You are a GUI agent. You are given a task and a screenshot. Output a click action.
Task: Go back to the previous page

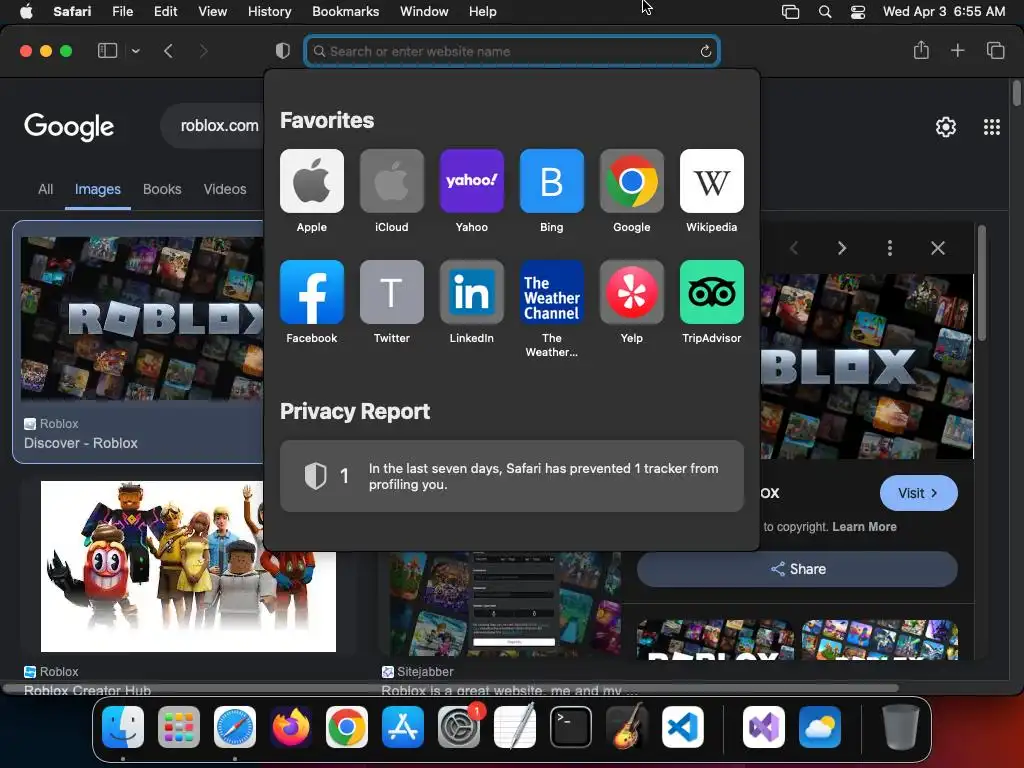[x=168, y=51]
